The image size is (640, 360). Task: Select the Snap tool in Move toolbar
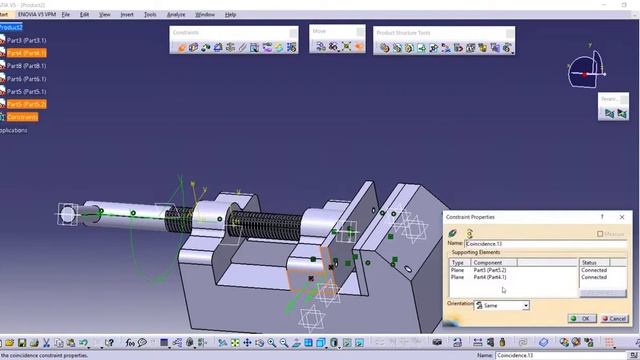point(333,47)
